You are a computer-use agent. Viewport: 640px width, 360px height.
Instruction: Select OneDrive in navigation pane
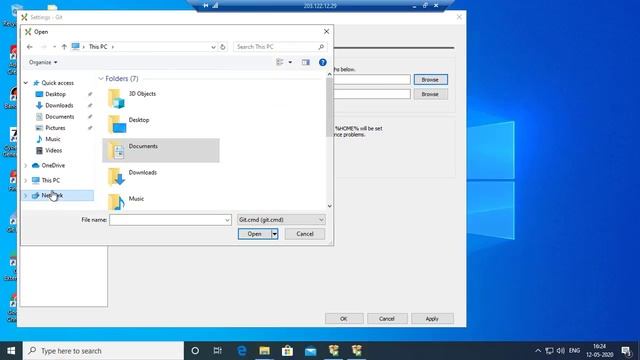[x=53, y=165]
